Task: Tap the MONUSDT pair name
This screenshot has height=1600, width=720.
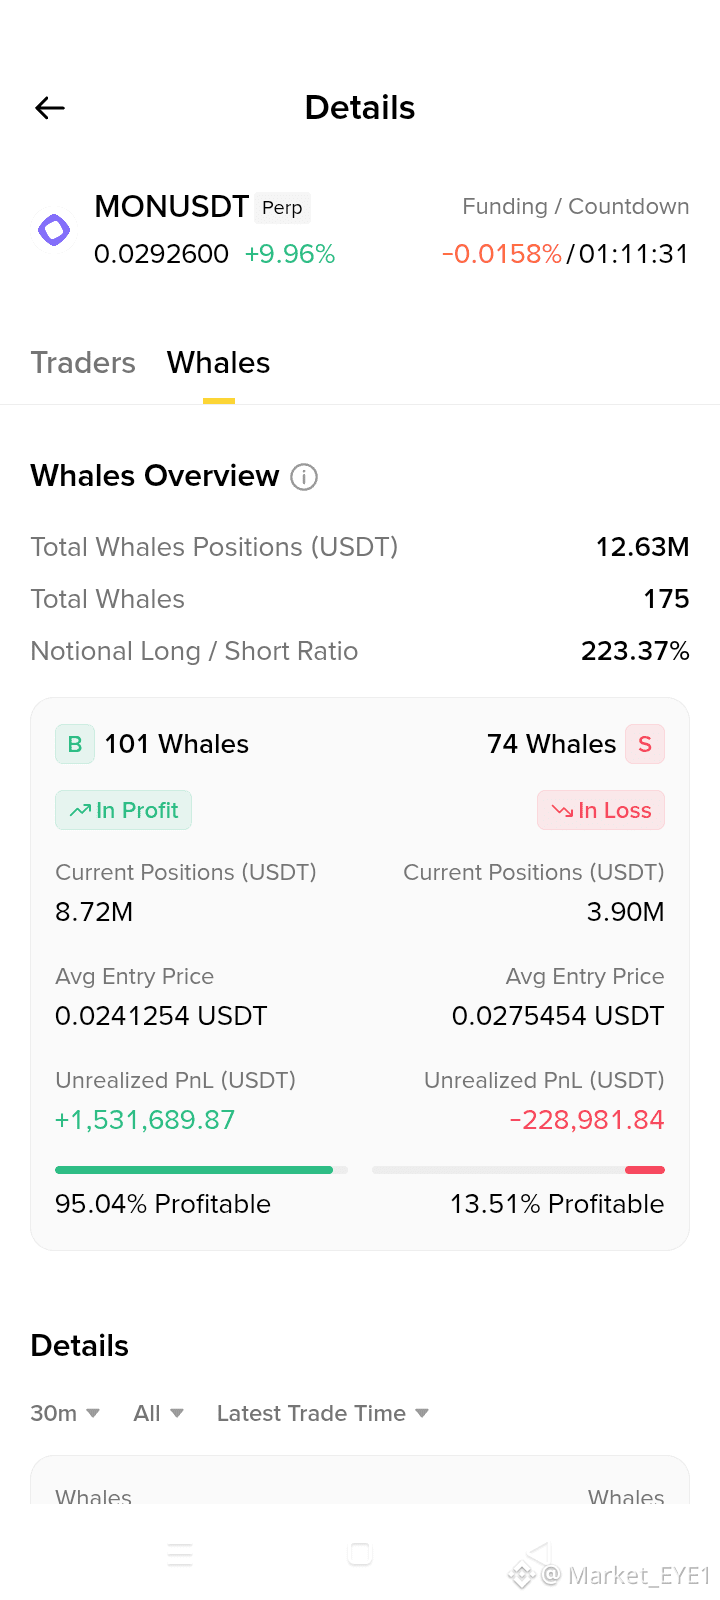Action: [171, 206]
